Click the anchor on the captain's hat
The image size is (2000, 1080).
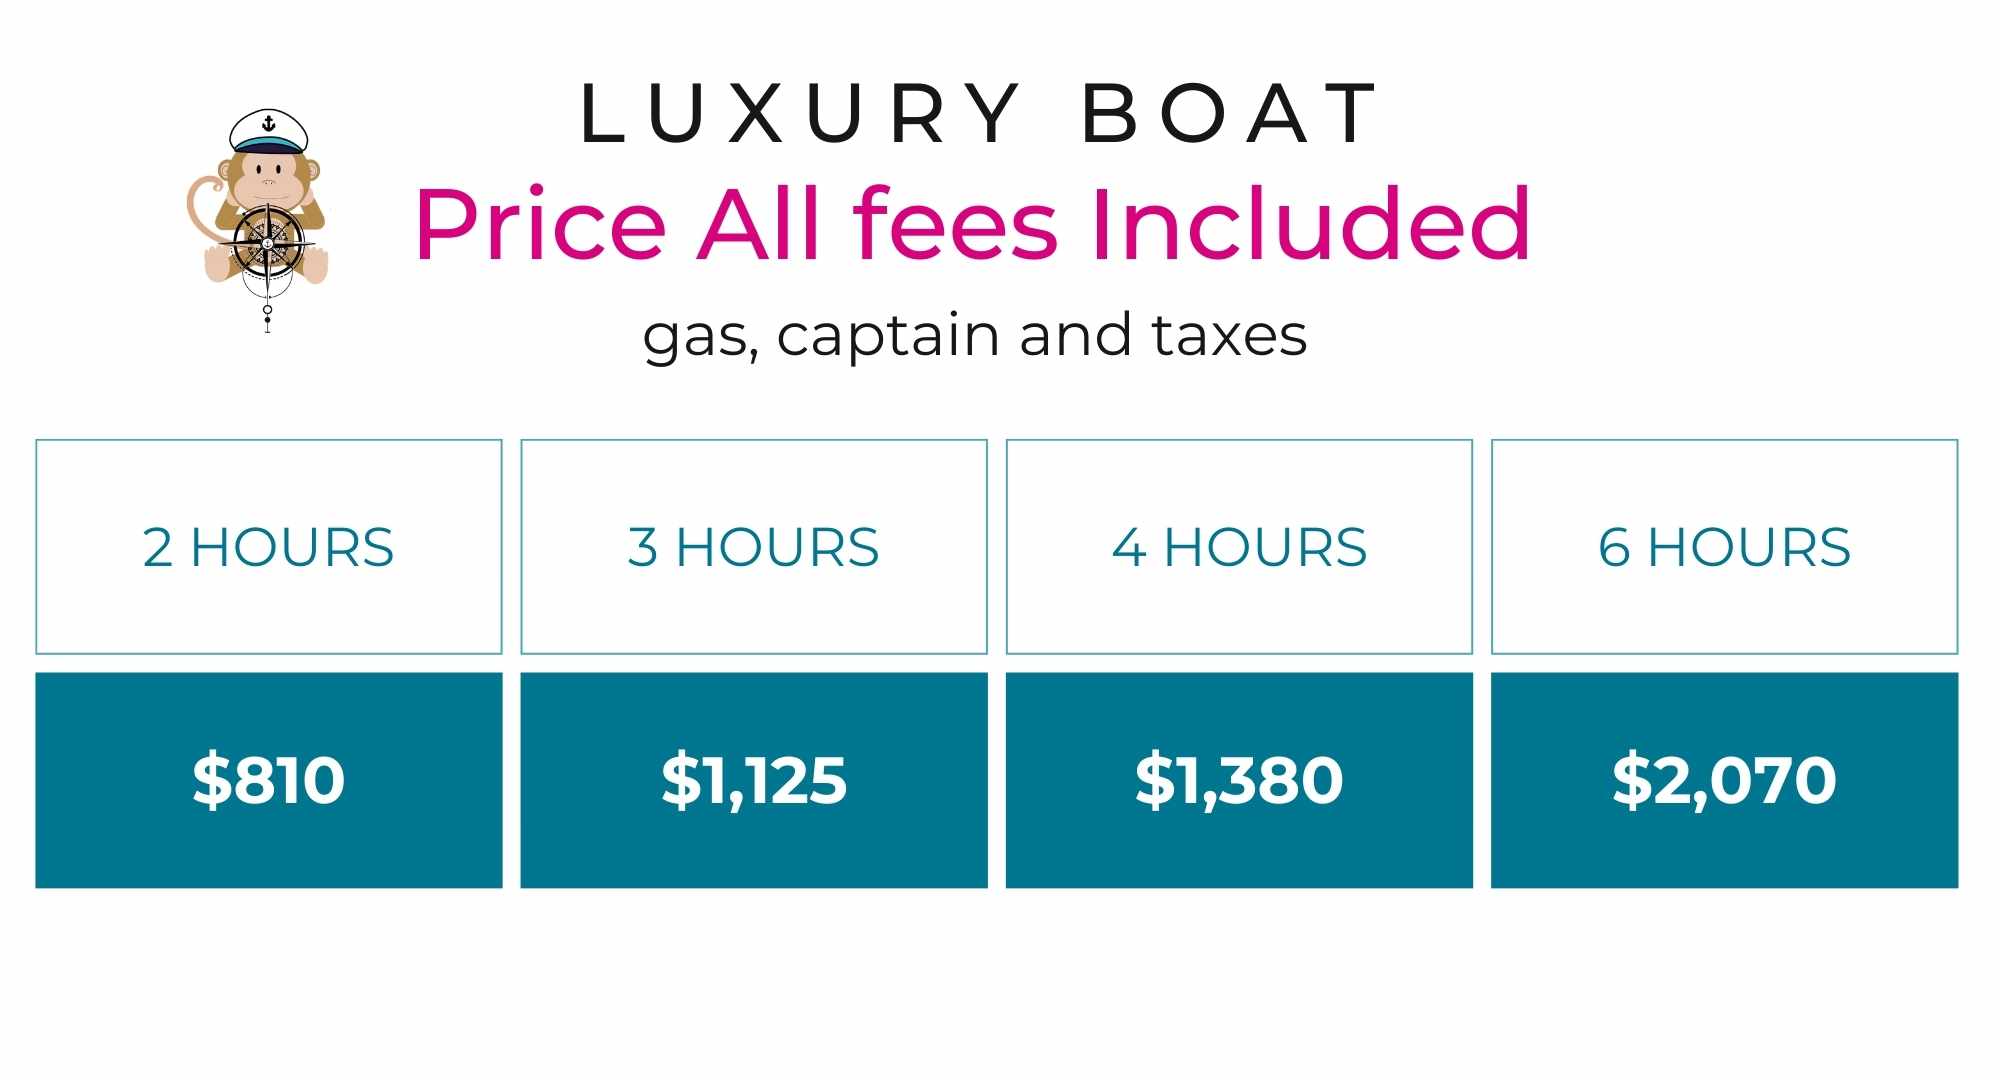[x=268, y=124]
